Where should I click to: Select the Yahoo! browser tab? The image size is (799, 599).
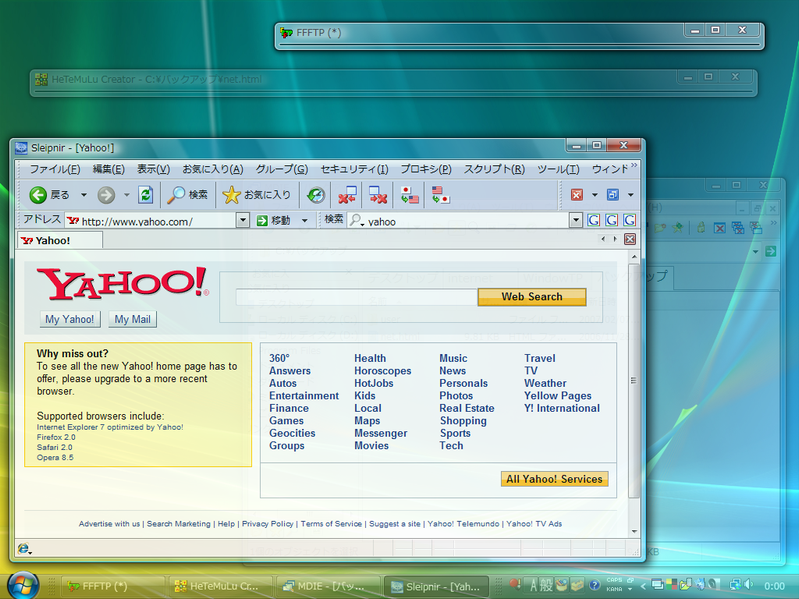[x=60, y=240]
